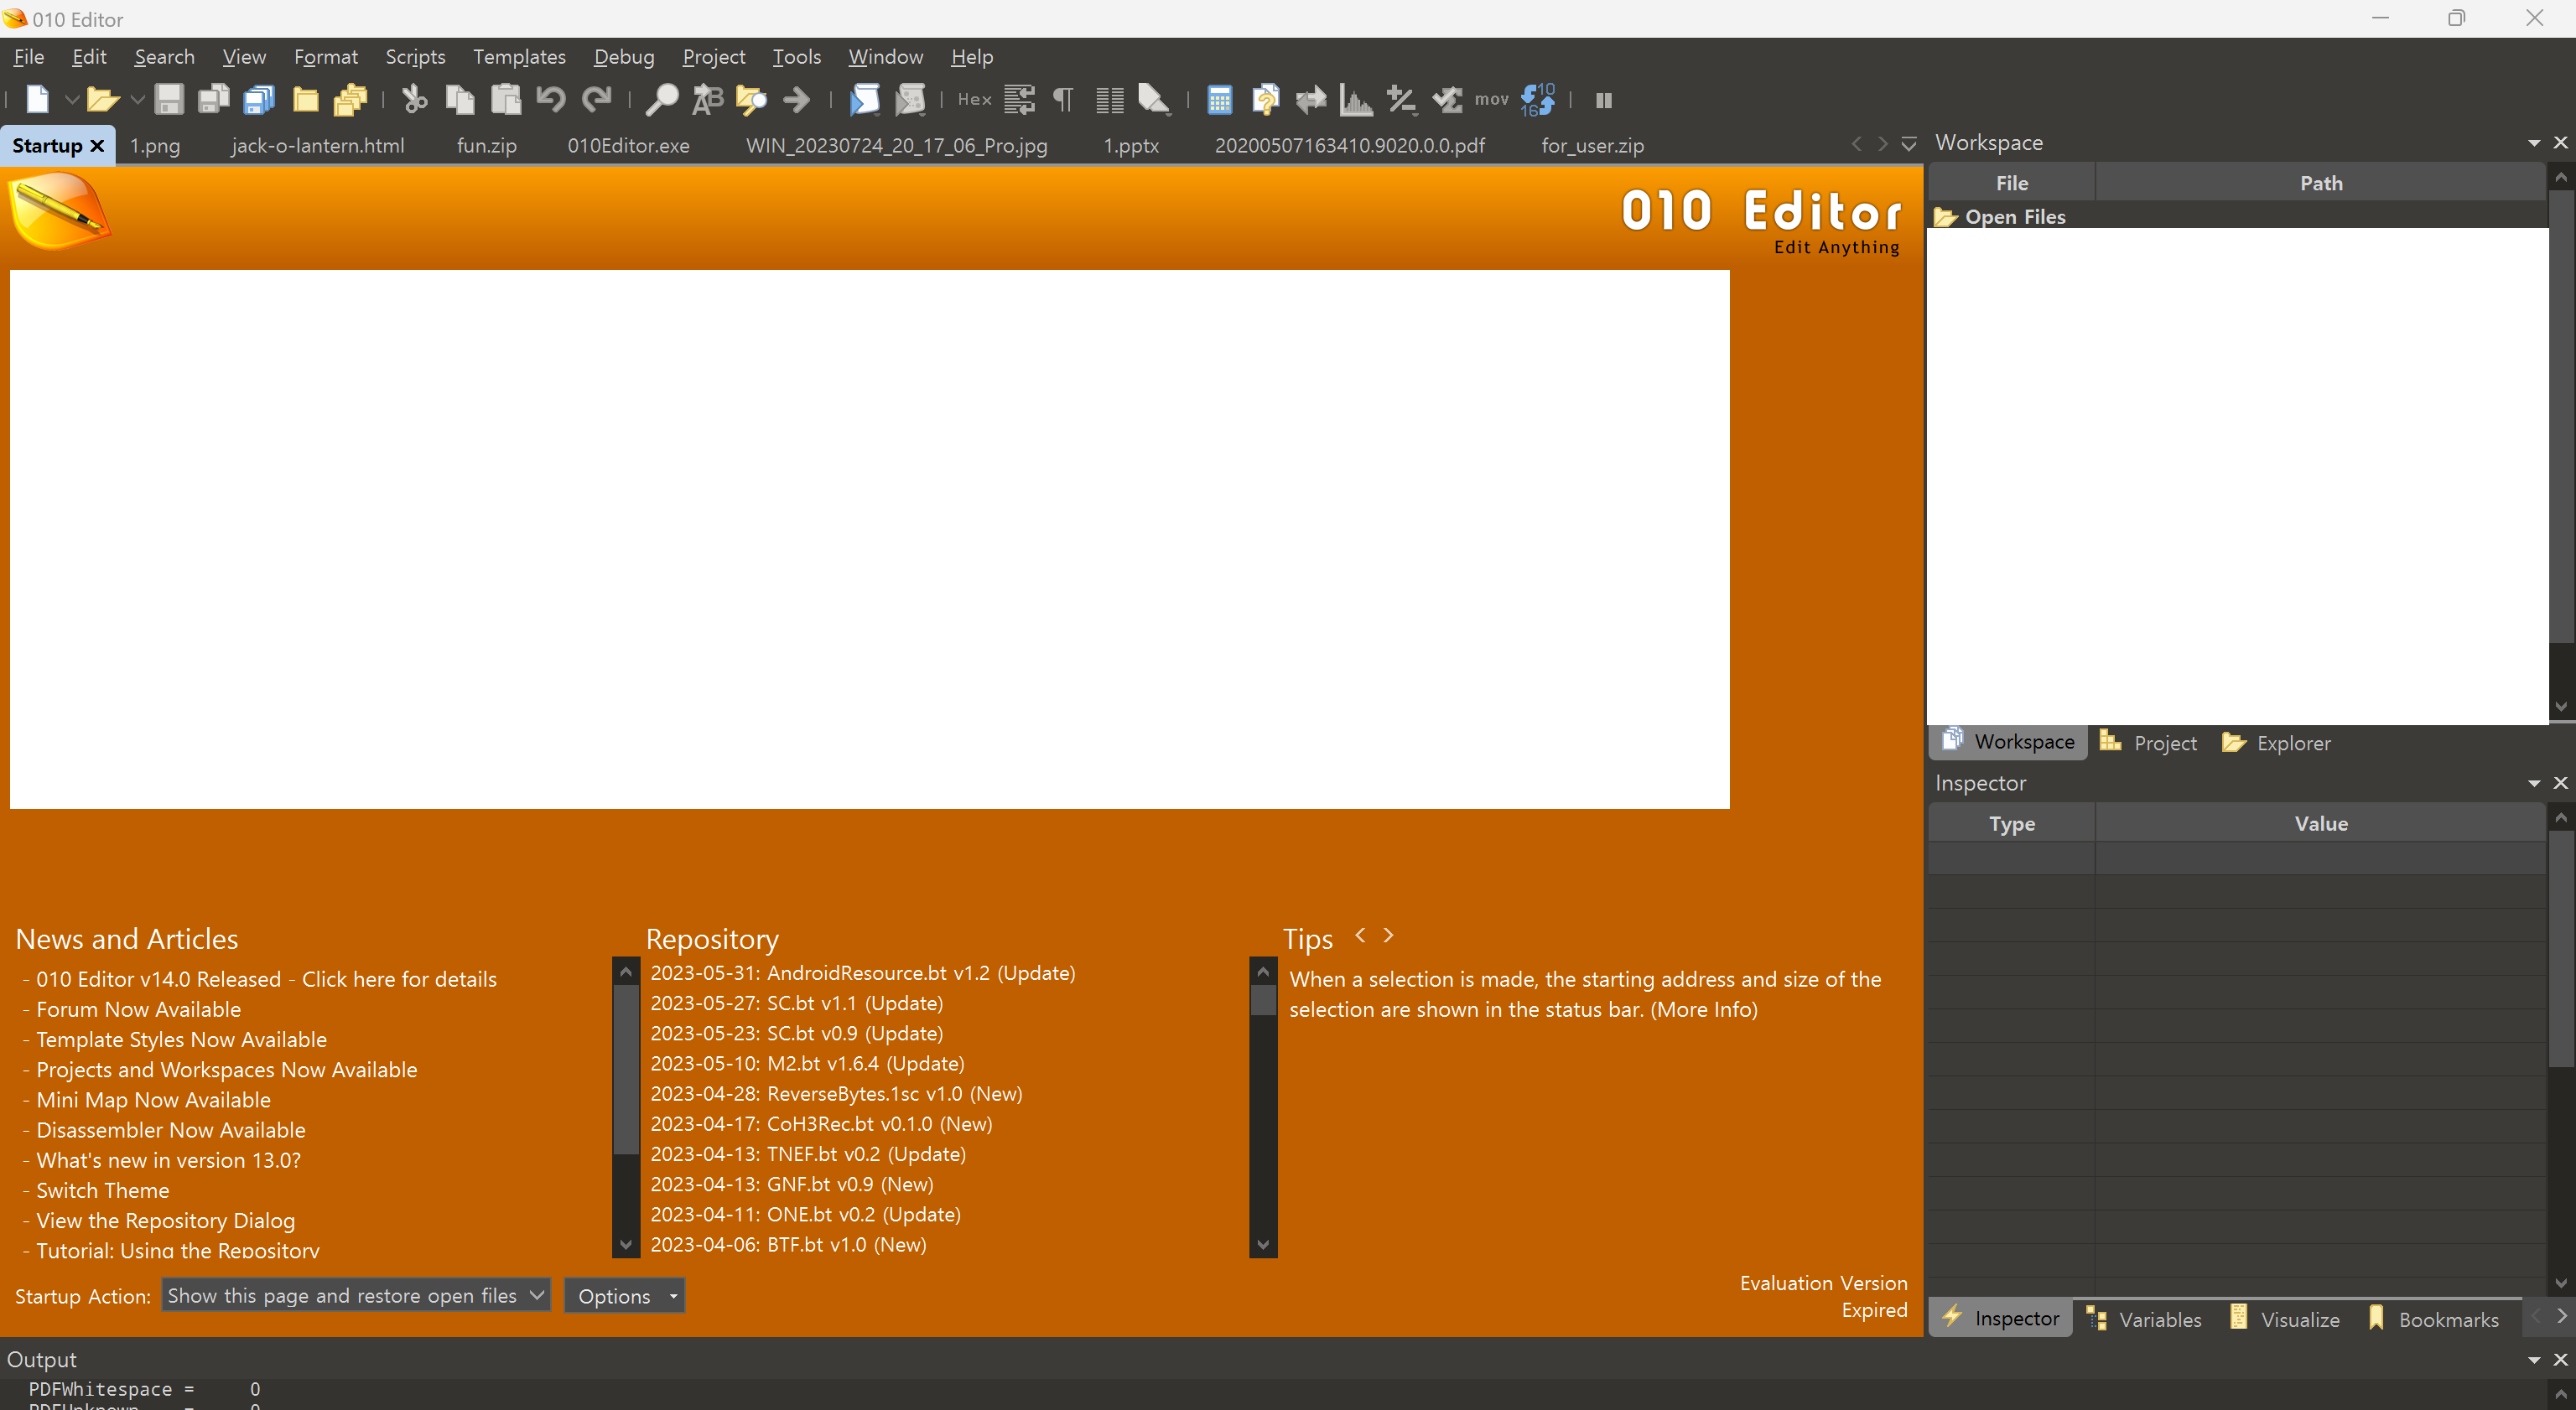Click the pause icon in toolbar
The image size is (2576, 1410).
click(x=1604, y=99)
